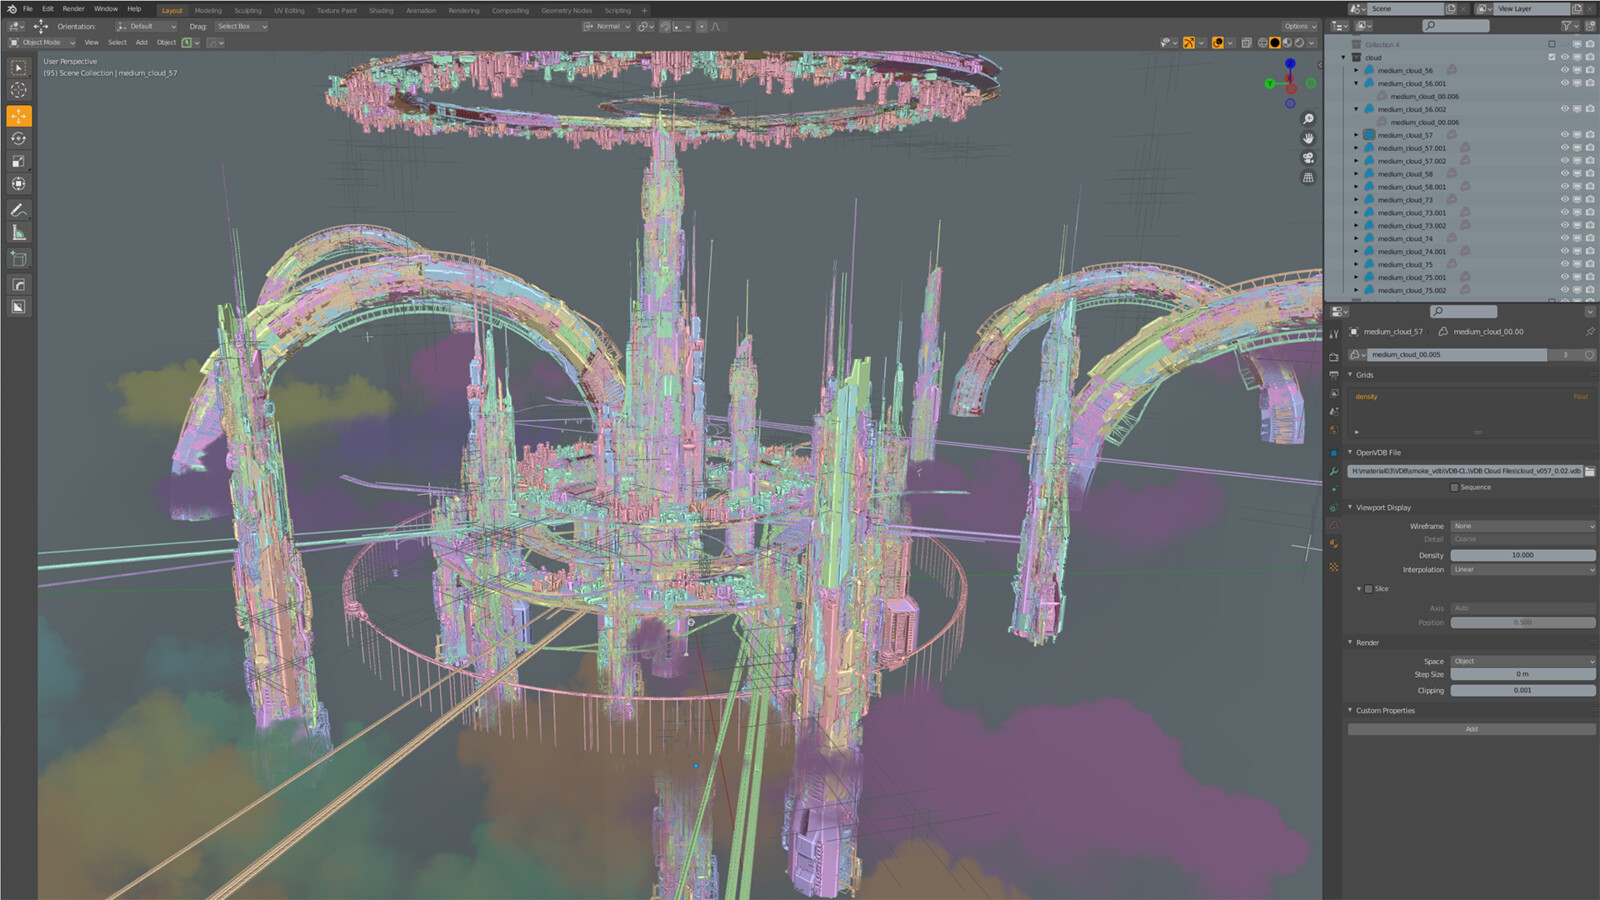Select the Annotate tool
1600x900 pixels.
click(19, 210)
